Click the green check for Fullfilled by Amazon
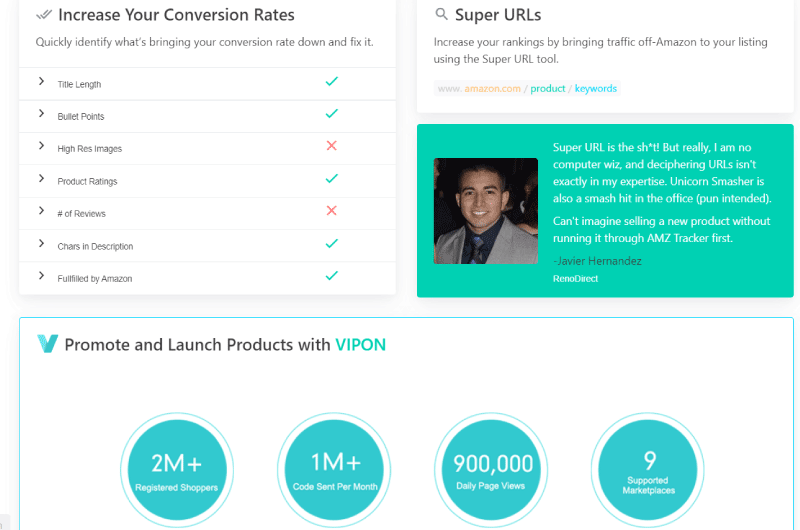Image resolution: width=800 pixels, height=530 pixels. click(x=332, y=276)
